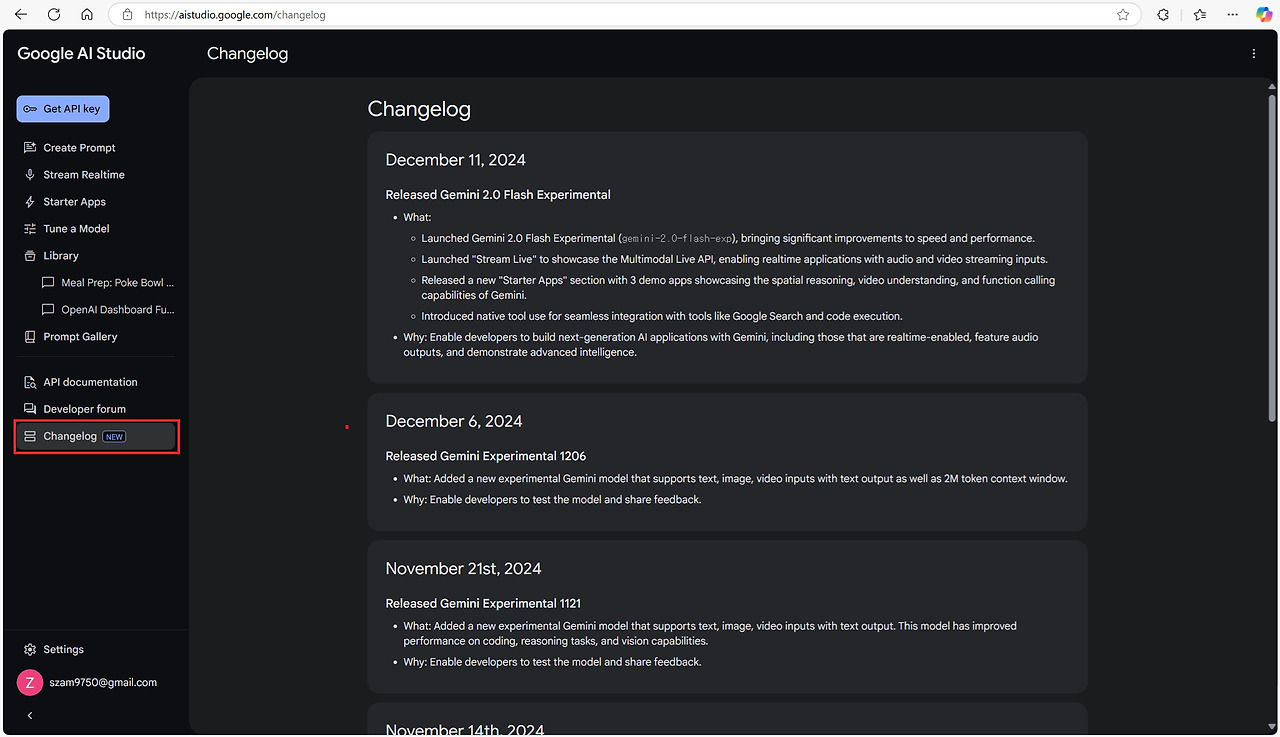1280x737 pixels.
Task: Go to the browser Home icon
Action: pos(87,15)
